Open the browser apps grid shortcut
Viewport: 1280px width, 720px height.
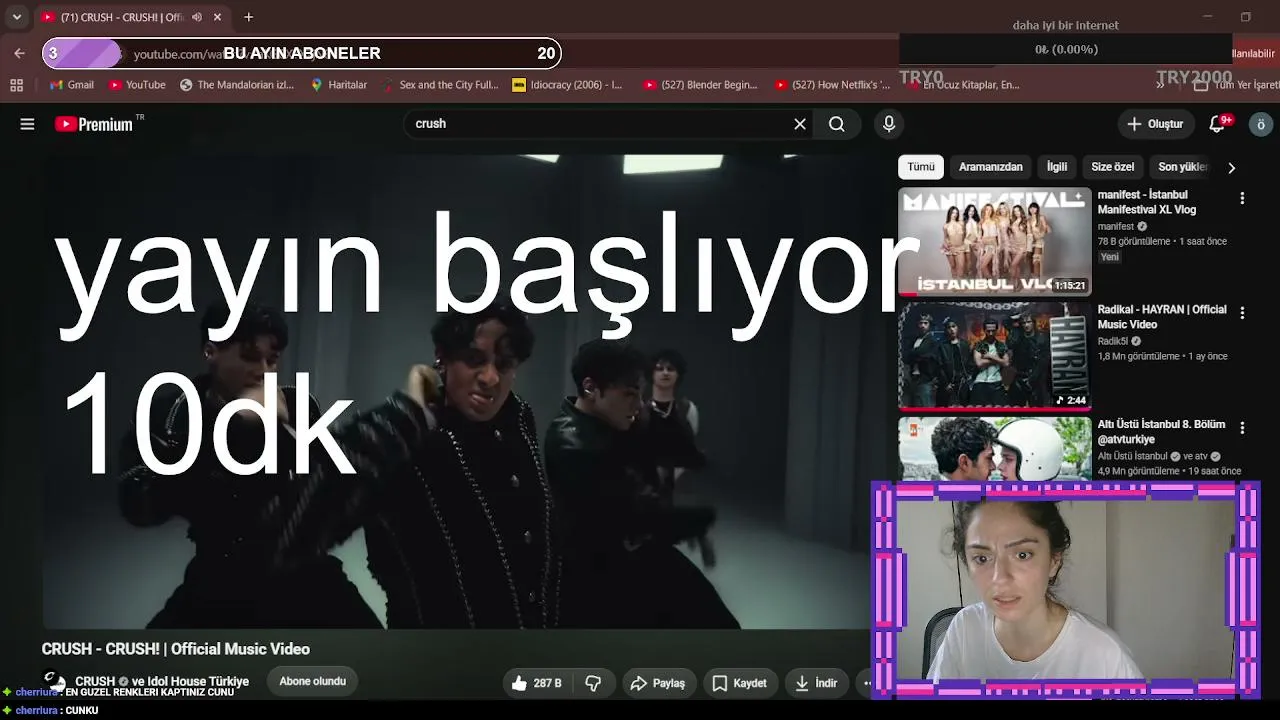pos(16,85)
